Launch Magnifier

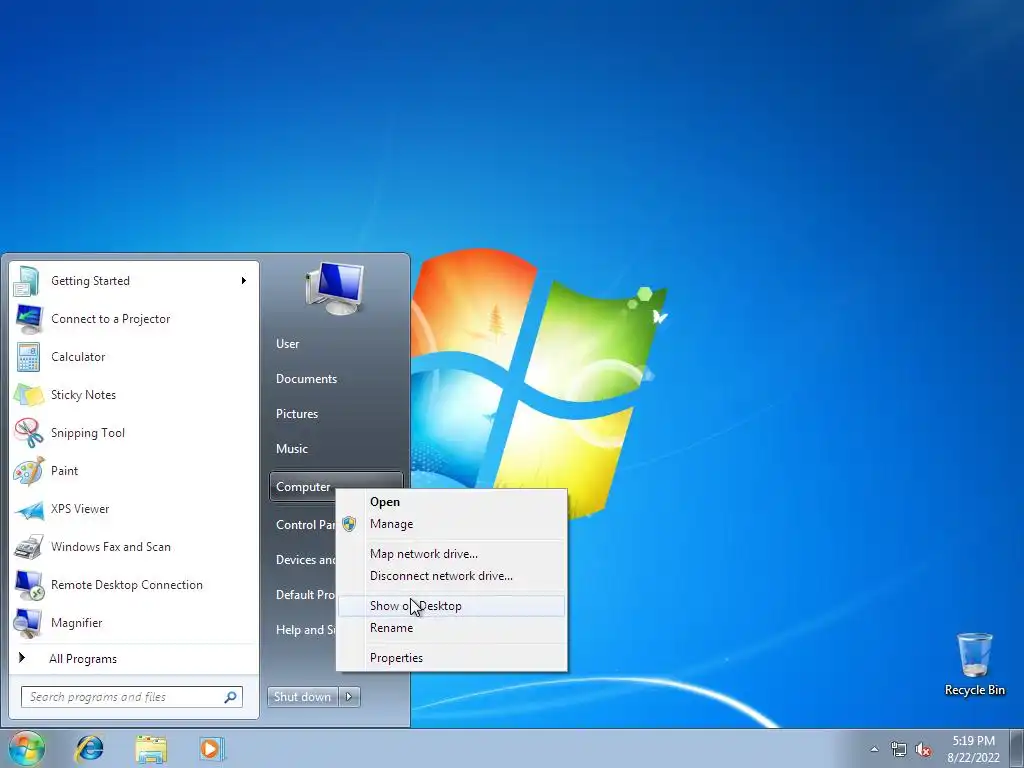[x=134, y=622]
